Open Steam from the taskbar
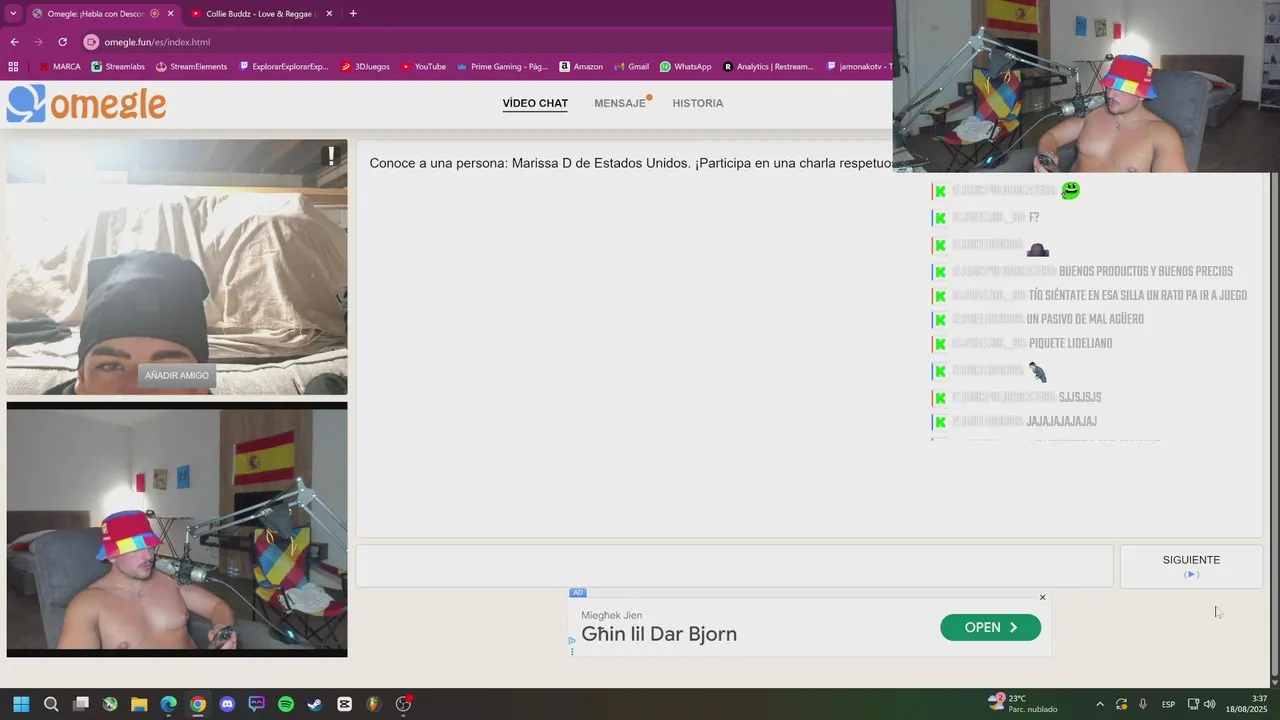 point(315,704)
